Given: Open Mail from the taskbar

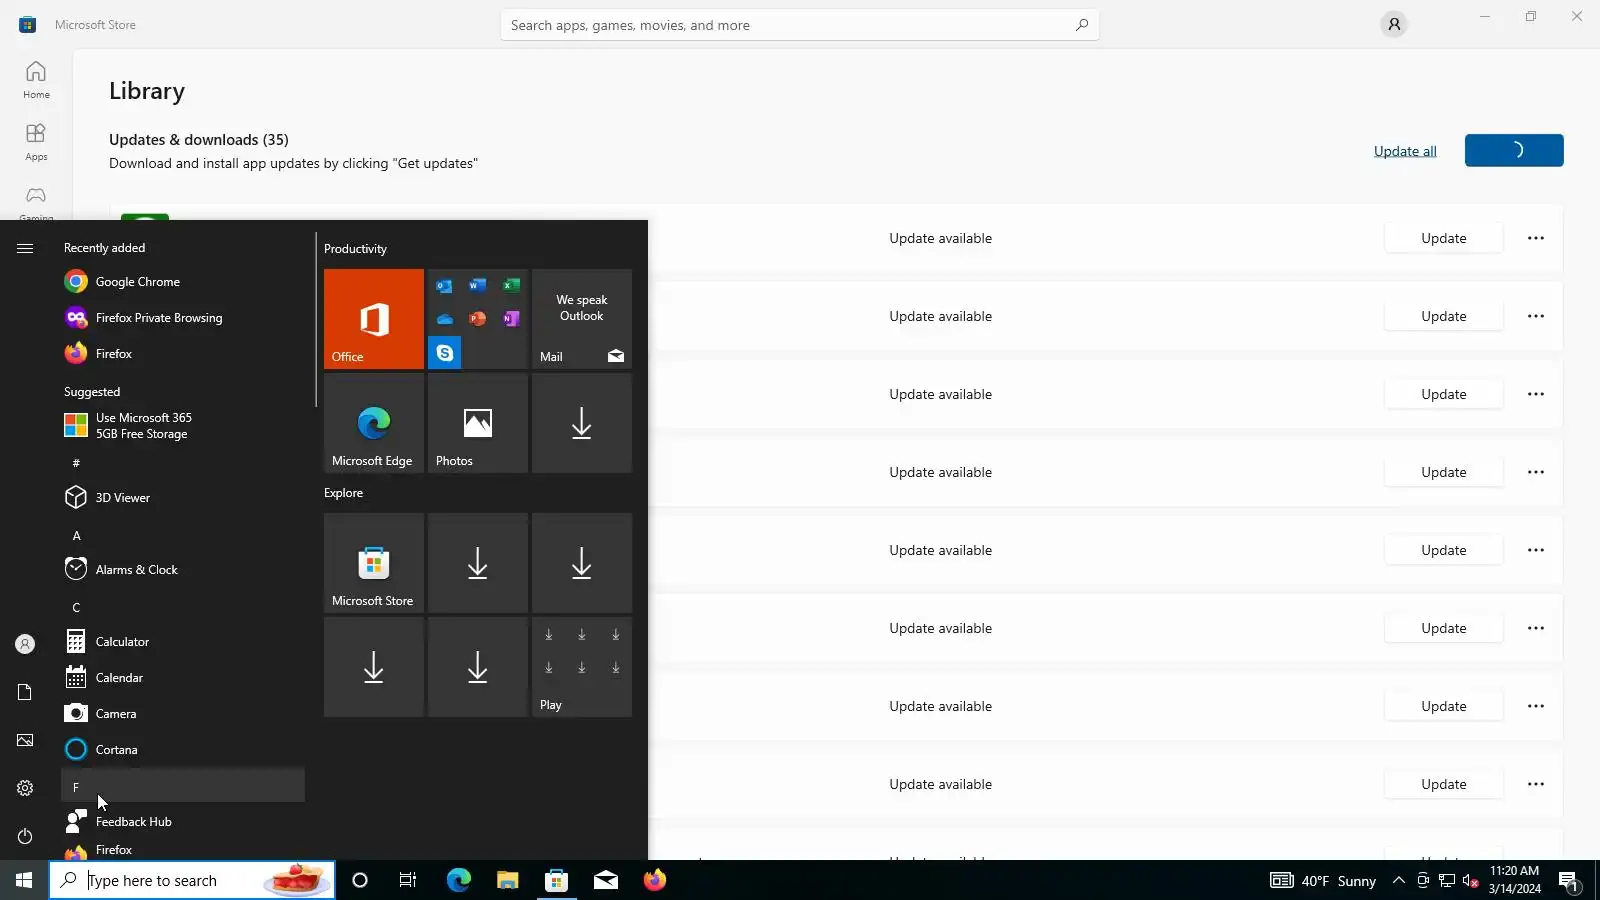Looking at the screenshot, I should [605, 880].
